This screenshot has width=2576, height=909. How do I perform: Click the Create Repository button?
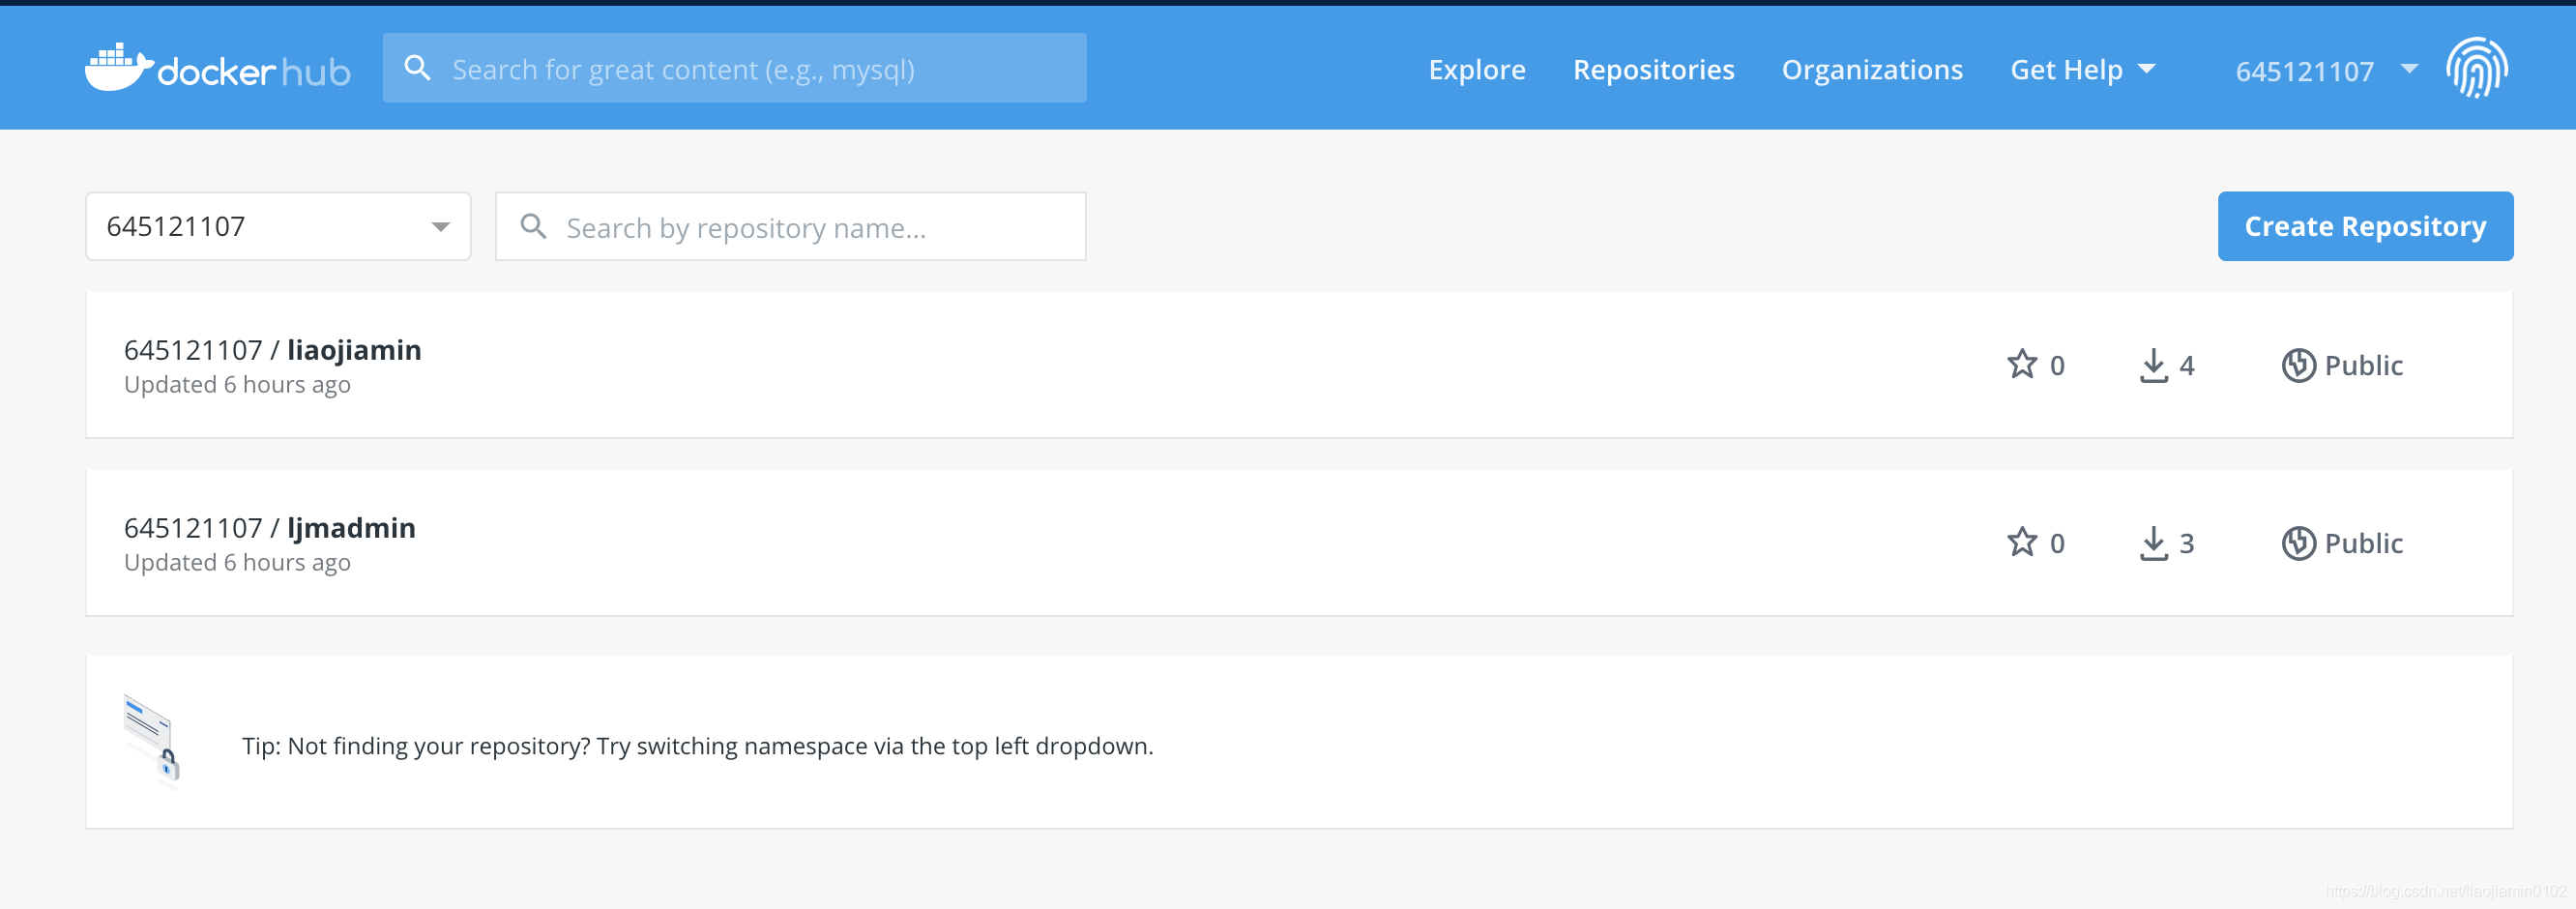coord(2365,227)
